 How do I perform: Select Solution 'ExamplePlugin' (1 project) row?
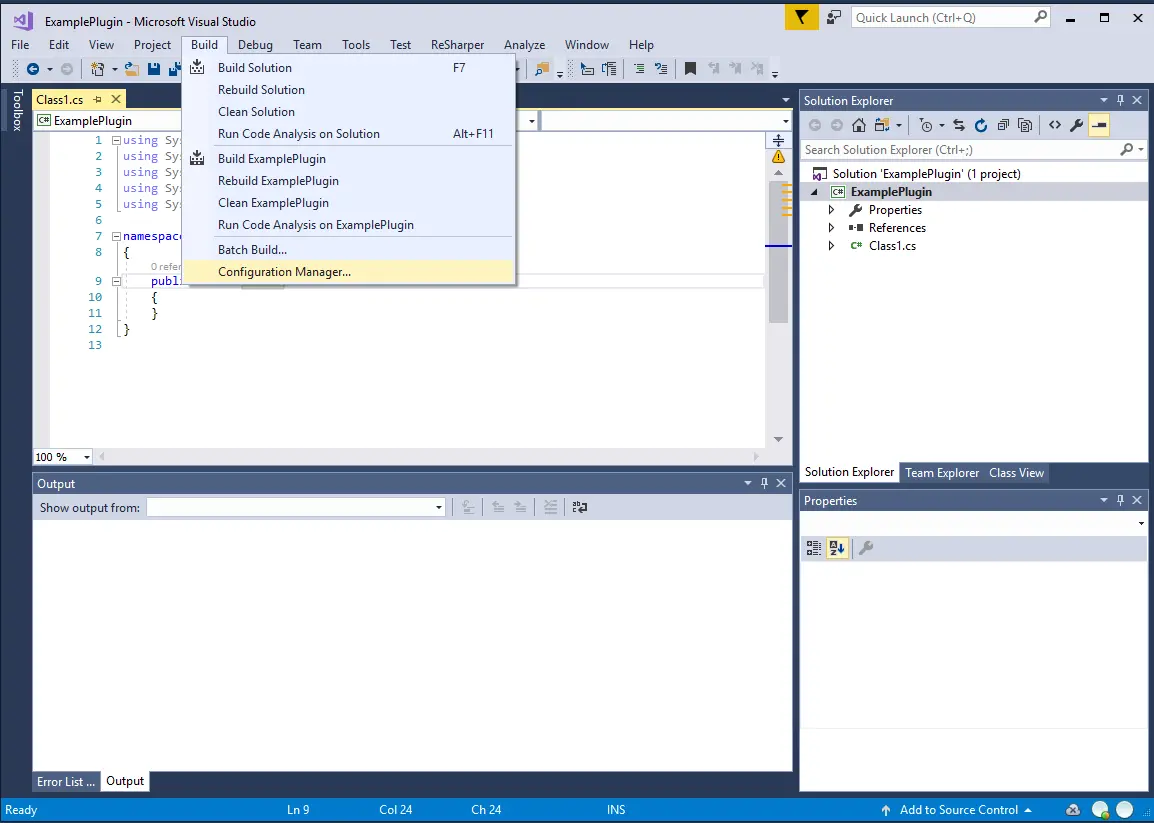(x=973, y=174)
